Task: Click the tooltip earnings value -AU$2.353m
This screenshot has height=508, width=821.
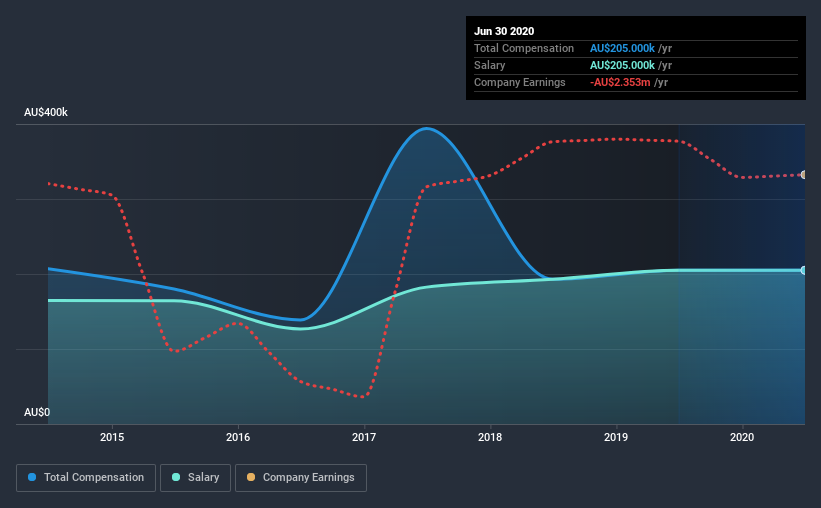Action: tap(620, 82)
